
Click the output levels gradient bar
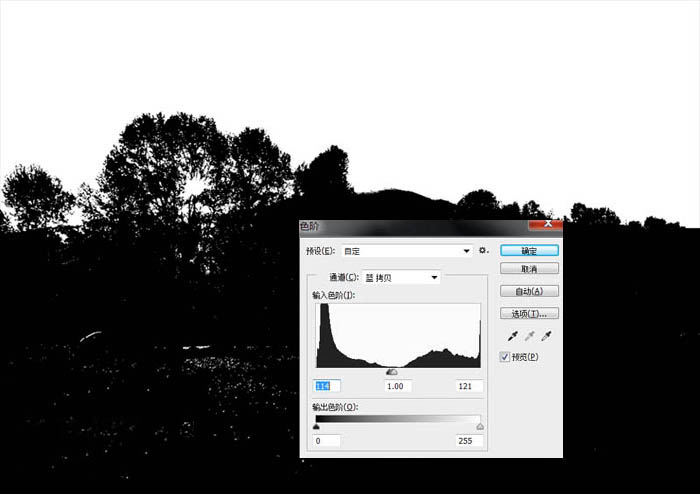[398, 419]
